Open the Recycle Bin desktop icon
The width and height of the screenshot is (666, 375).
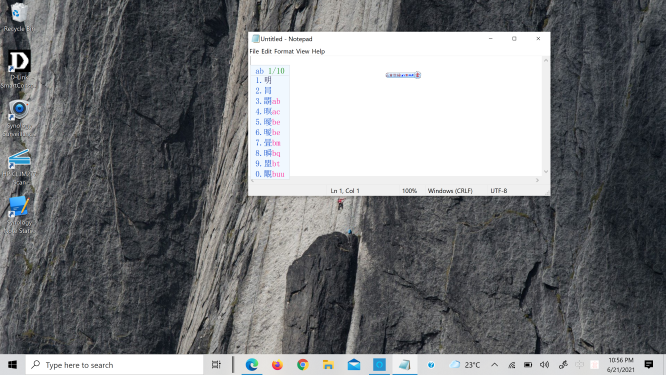pos(19,18)
